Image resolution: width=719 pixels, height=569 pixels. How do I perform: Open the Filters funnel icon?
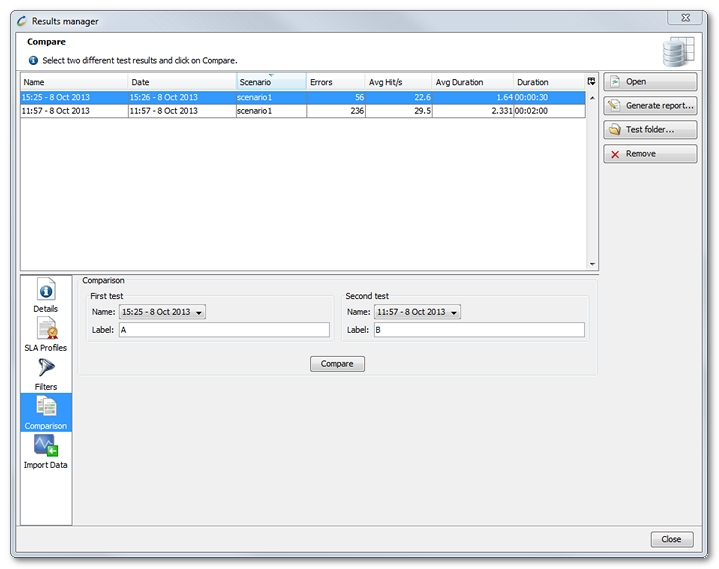tap(46, 368)
